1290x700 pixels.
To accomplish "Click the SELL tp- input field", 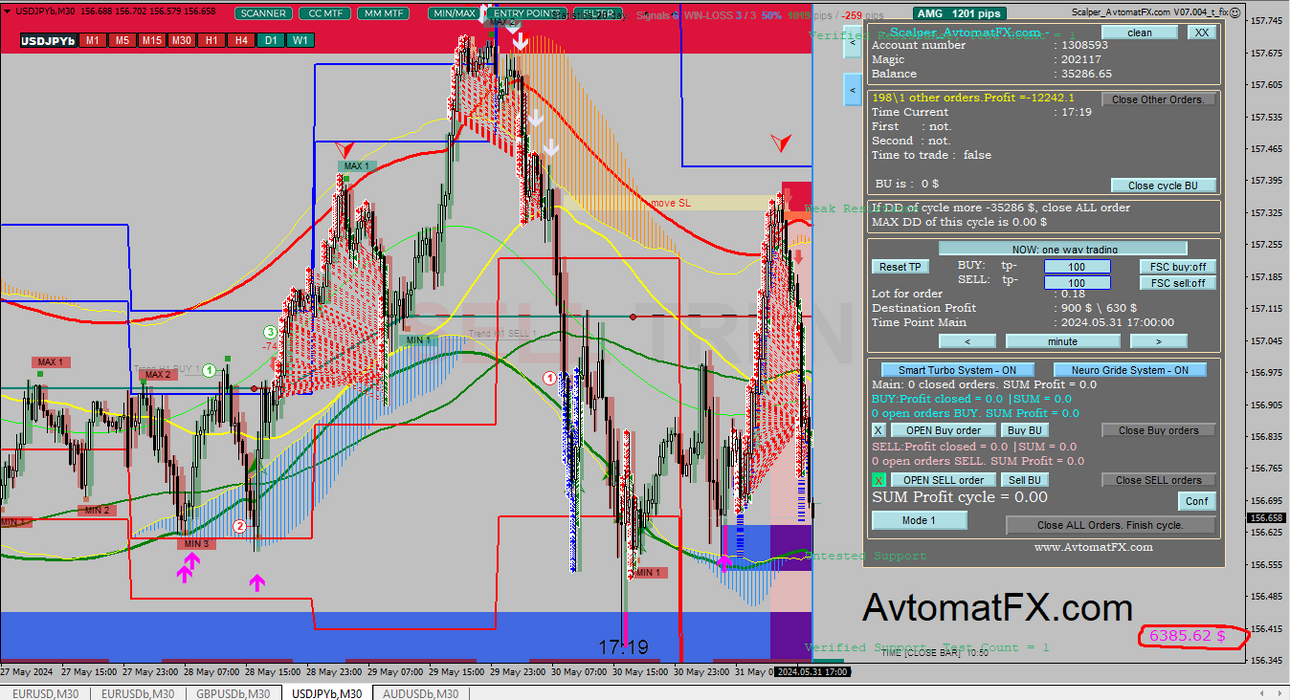I will pyautogui.click(x=1077, y=283).
